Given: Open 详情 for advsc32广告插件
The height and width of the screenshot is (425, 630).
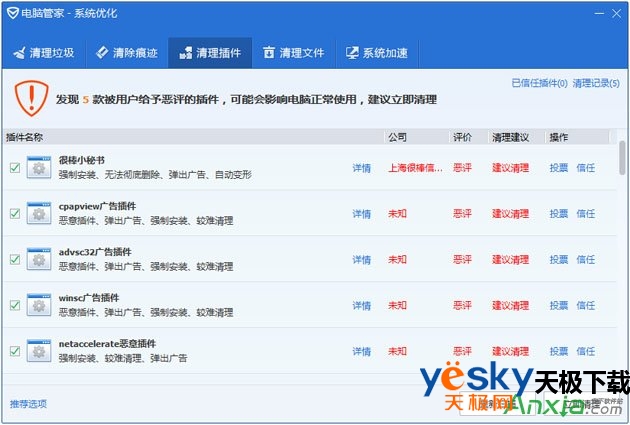Looking at the screenshot, I should click(362, 259).
